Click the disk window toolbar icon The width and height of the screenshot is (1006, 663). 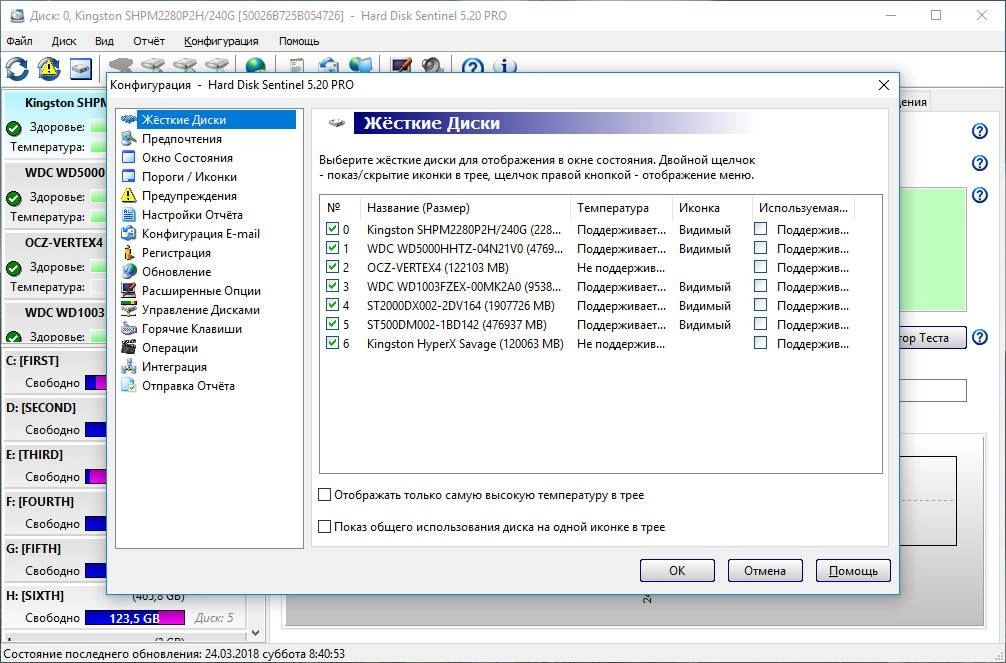point(81,68)
